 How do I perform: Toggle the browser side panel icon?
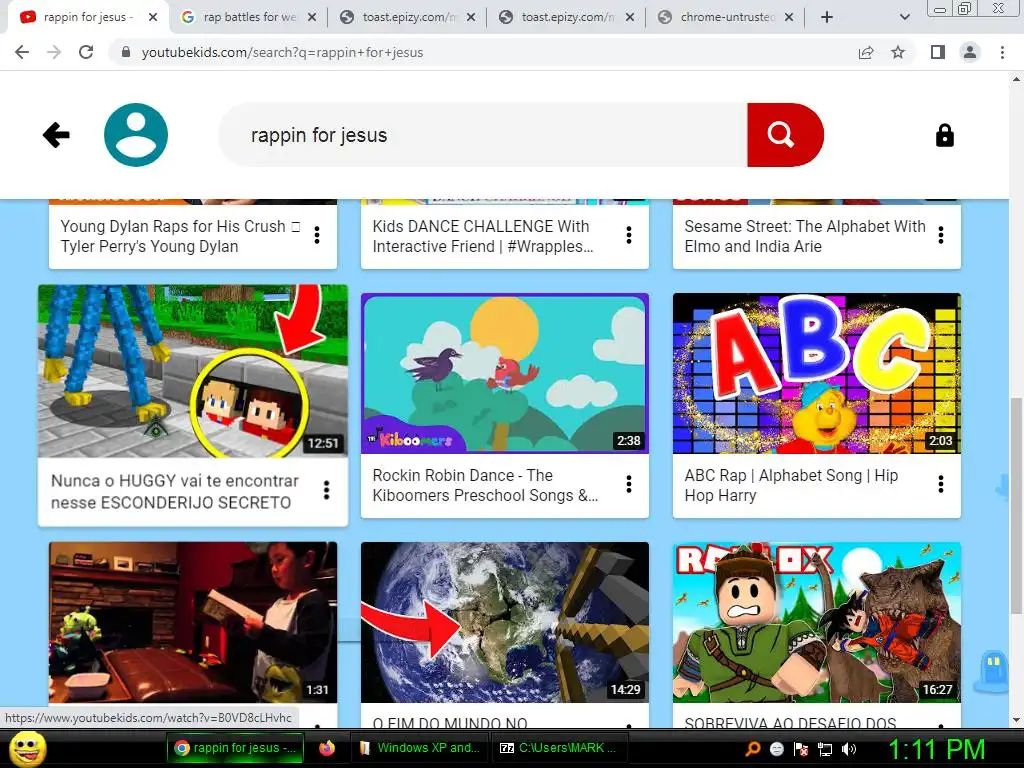click(x=938, y=52)
